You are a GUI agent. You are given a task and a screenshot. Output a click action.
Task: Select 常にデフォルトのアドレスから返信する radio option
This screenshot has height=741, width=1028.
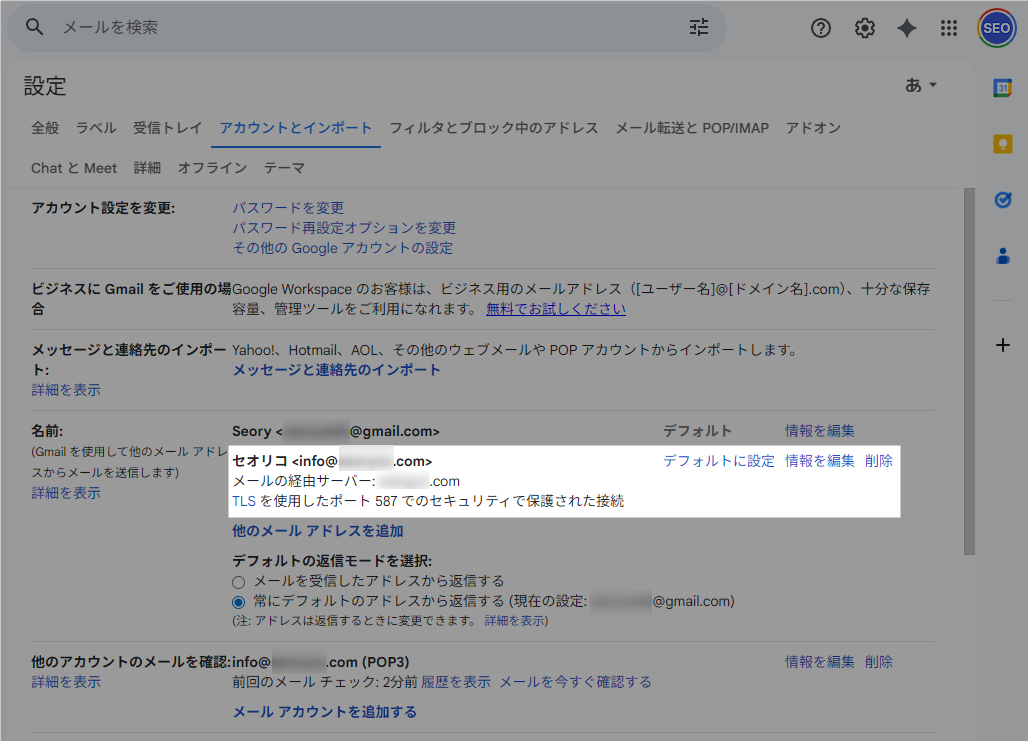pyautogui.click(x=237, y=602)
